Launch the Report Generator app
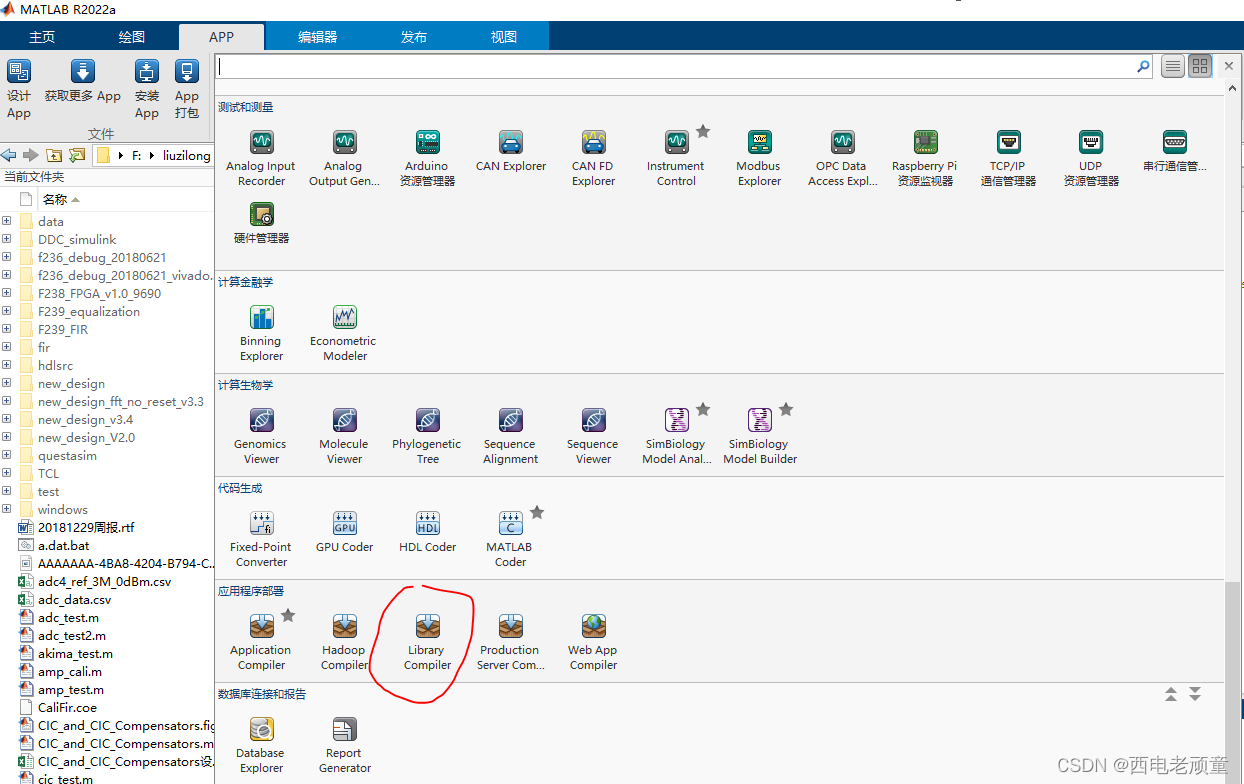1244x784 pixels. point(344,745)
